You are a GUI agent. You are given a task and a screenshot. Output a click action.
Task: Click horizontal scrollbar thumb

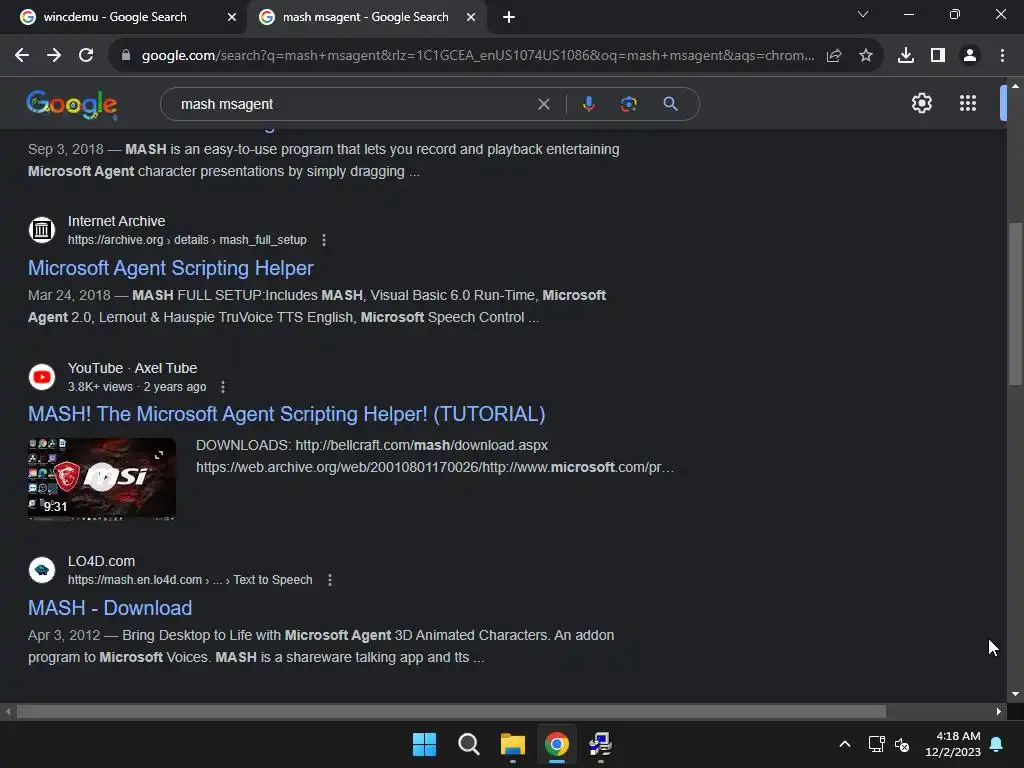pyautogui.click(x=451, y=711)
